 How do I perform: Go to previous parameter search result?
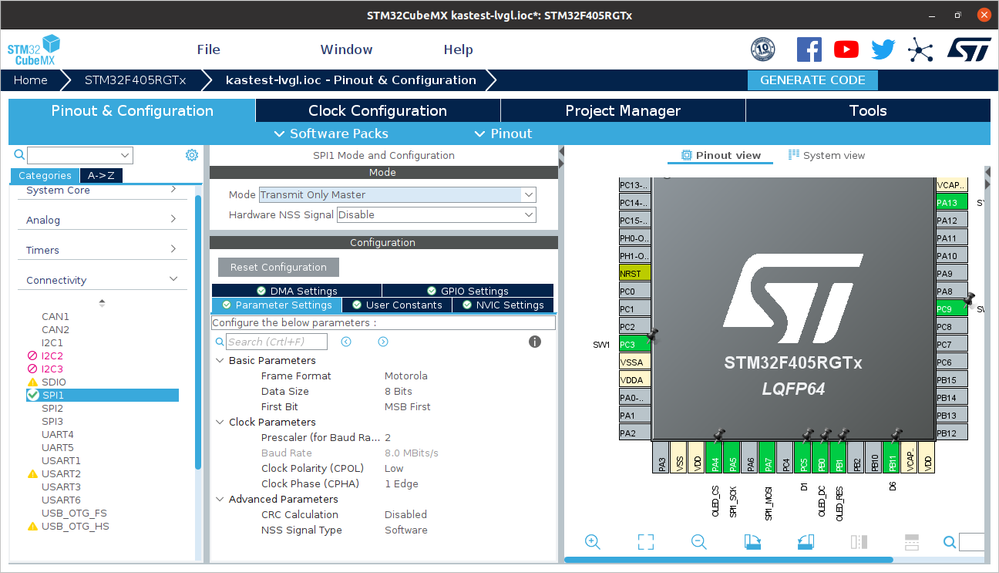[346, 342]
